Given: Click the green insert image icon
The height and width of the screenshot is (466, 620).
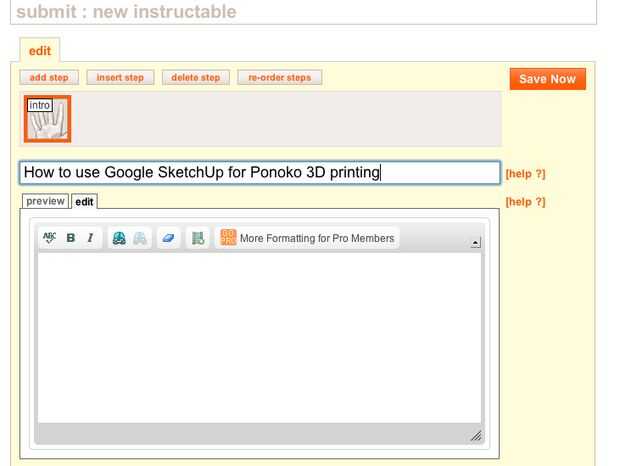Looking at the screenshot, I should pyautogui.click(x=198, y=238).
